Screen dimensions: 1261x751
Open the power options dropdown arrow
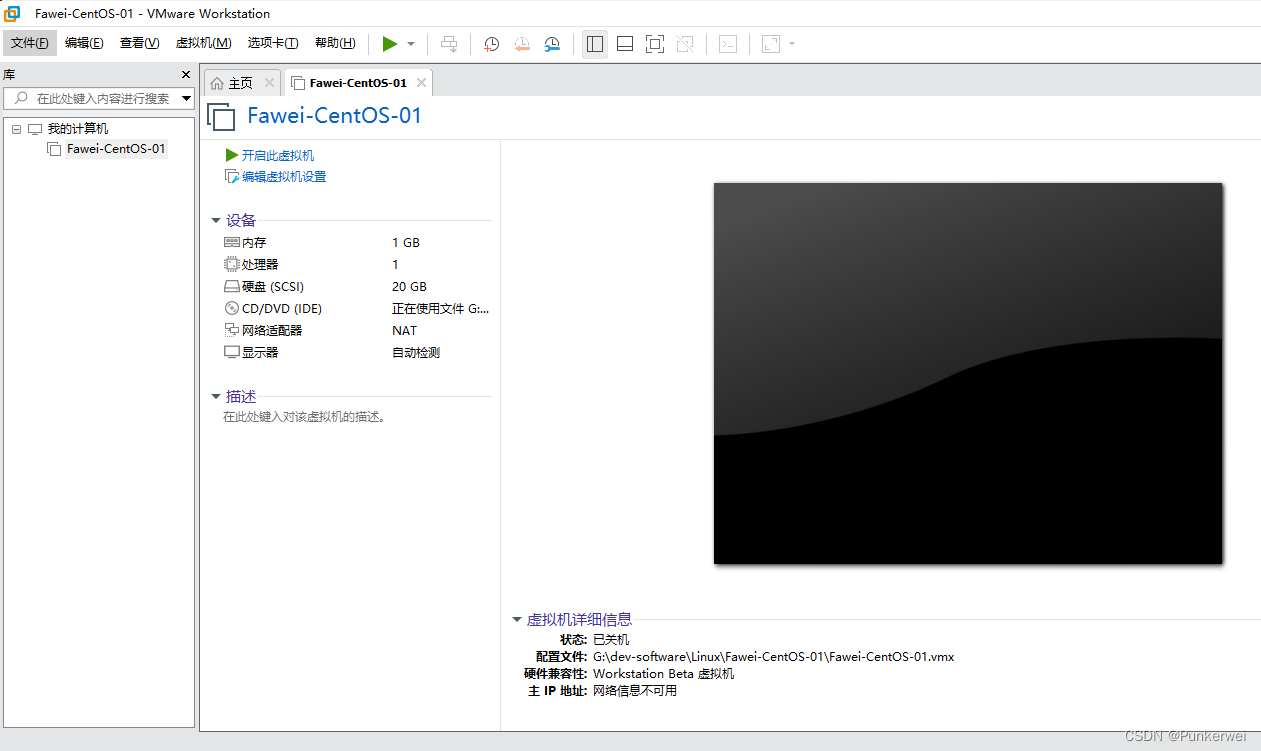pos(411,44)
